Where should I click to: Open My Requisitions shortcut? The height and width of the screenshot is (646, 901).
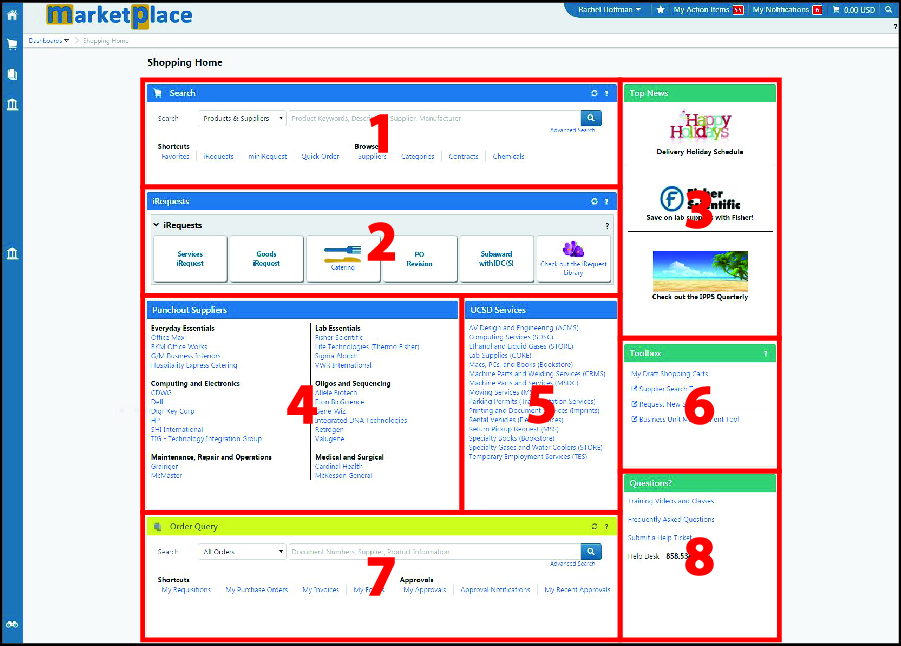[186, 590]
